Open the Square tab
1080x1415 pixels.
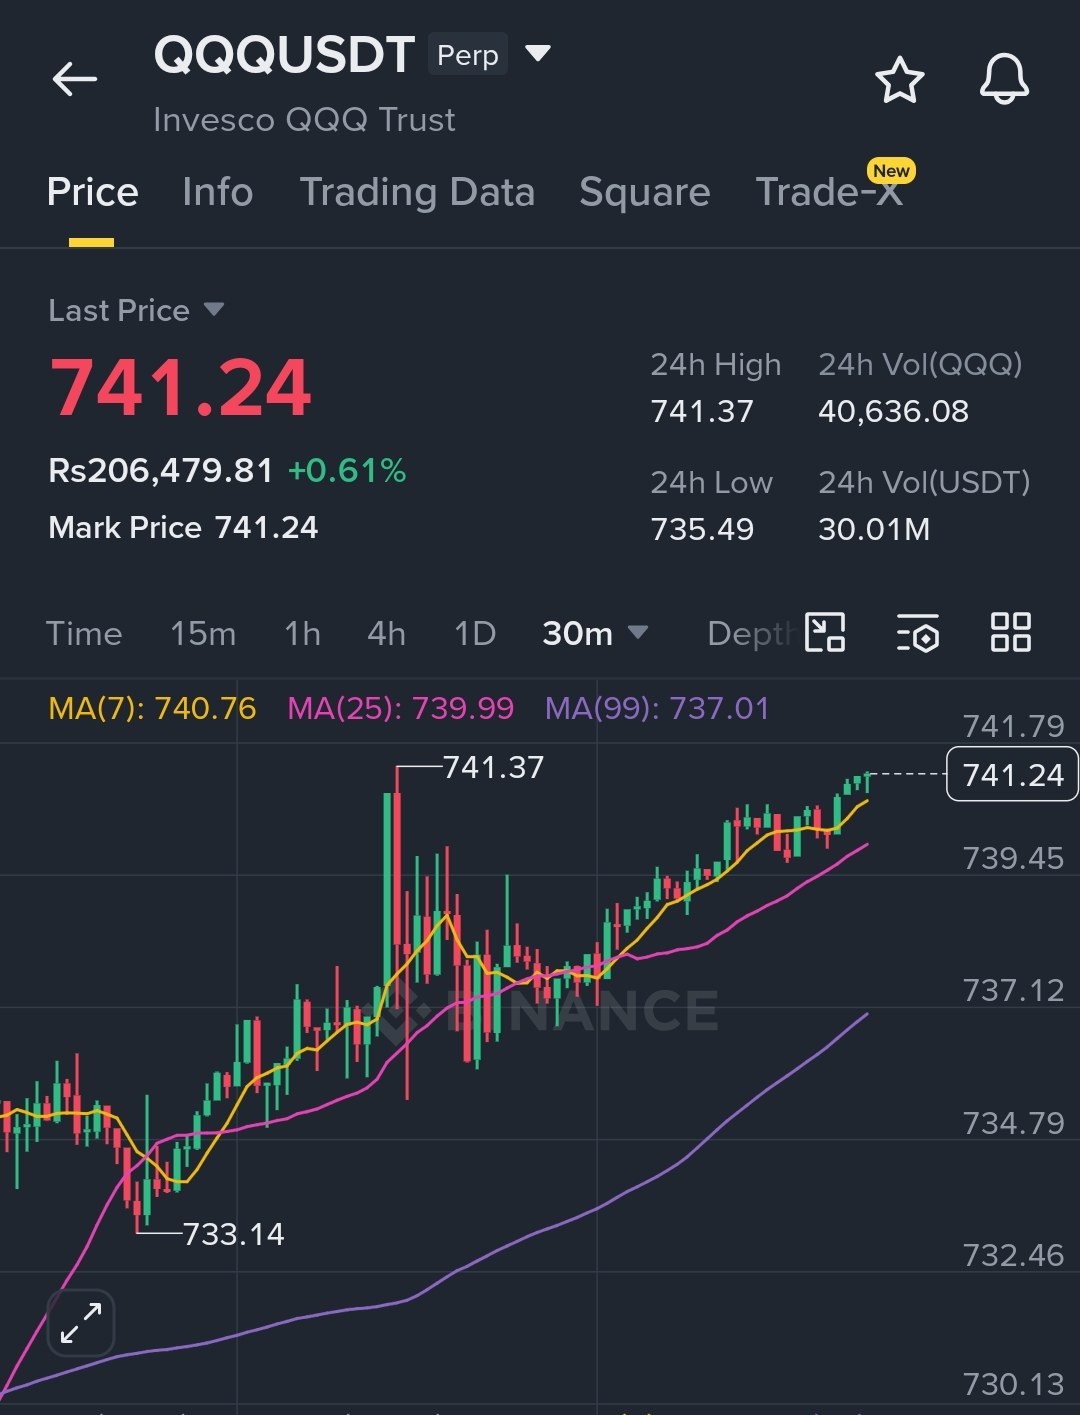[645, 192]
